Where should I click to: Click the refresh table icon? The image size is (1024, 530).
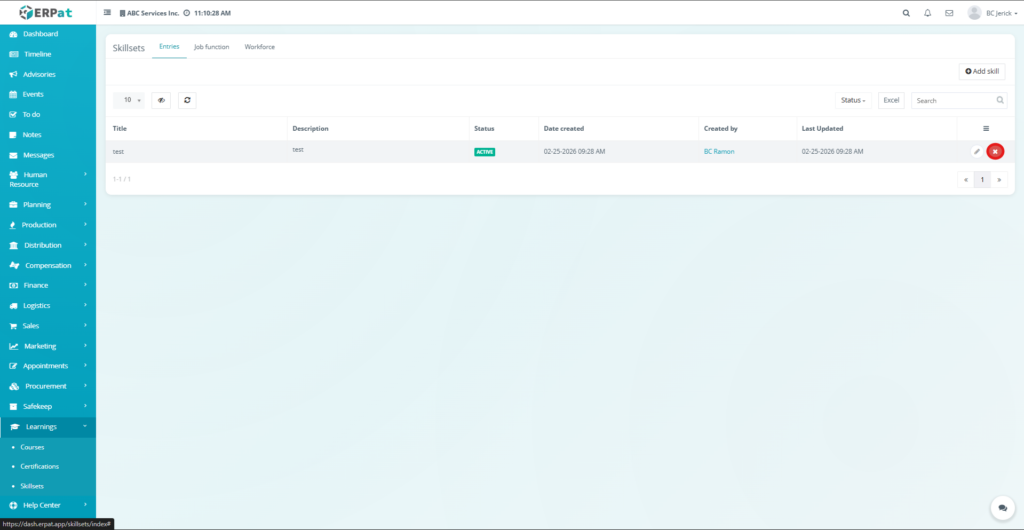(x=186, y=100)
